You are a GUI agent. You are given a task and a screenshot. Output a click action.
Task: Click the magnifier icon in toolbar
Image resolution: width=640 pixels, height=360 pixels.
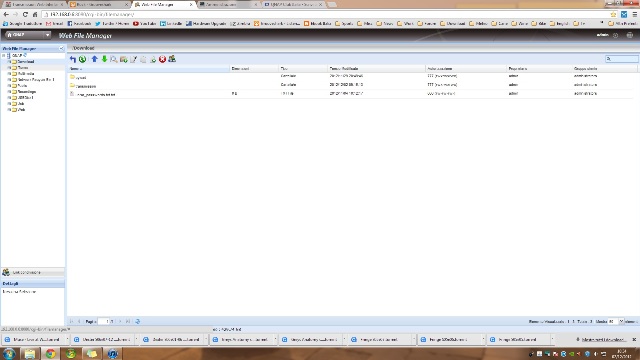(x=114, y=59)
